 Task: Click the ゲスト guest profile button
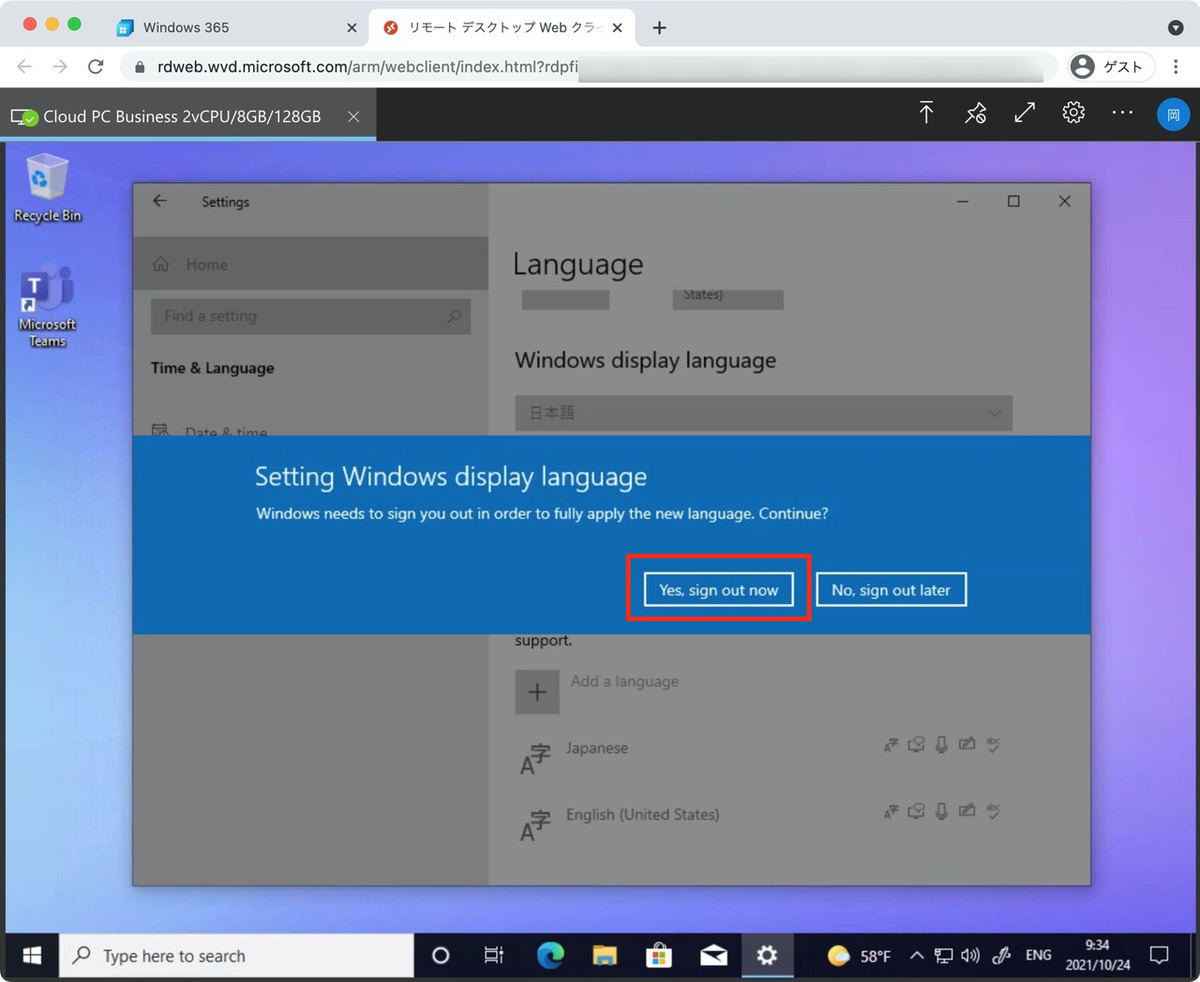tap(1110, 67)
